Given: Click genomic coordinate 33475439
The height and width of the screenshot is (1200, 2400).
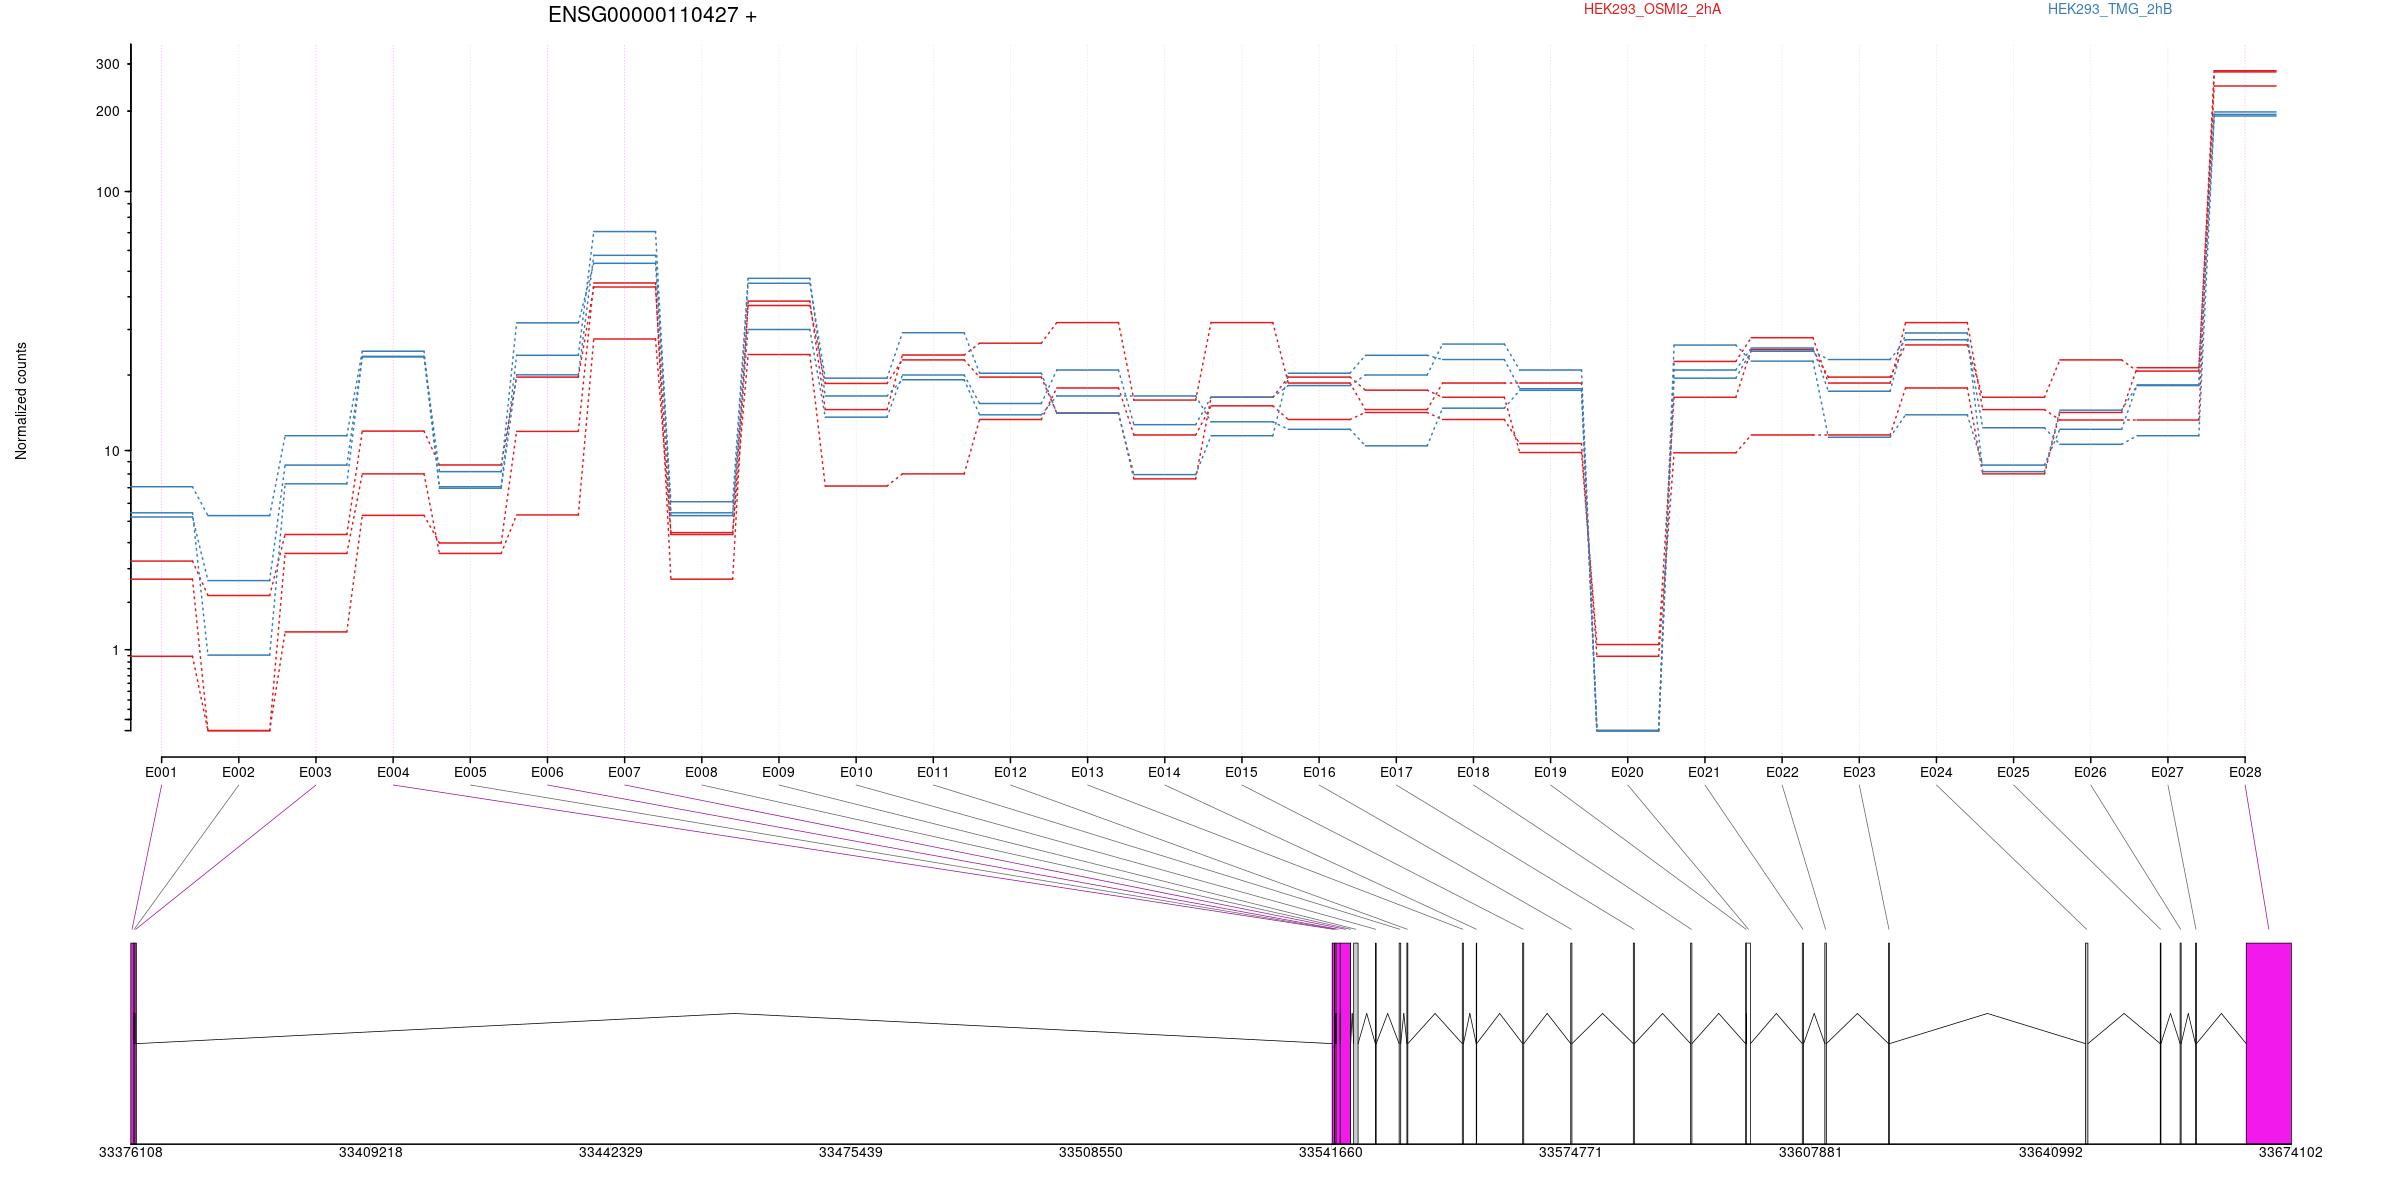Looking at the screenshot, I should 850,1152.
